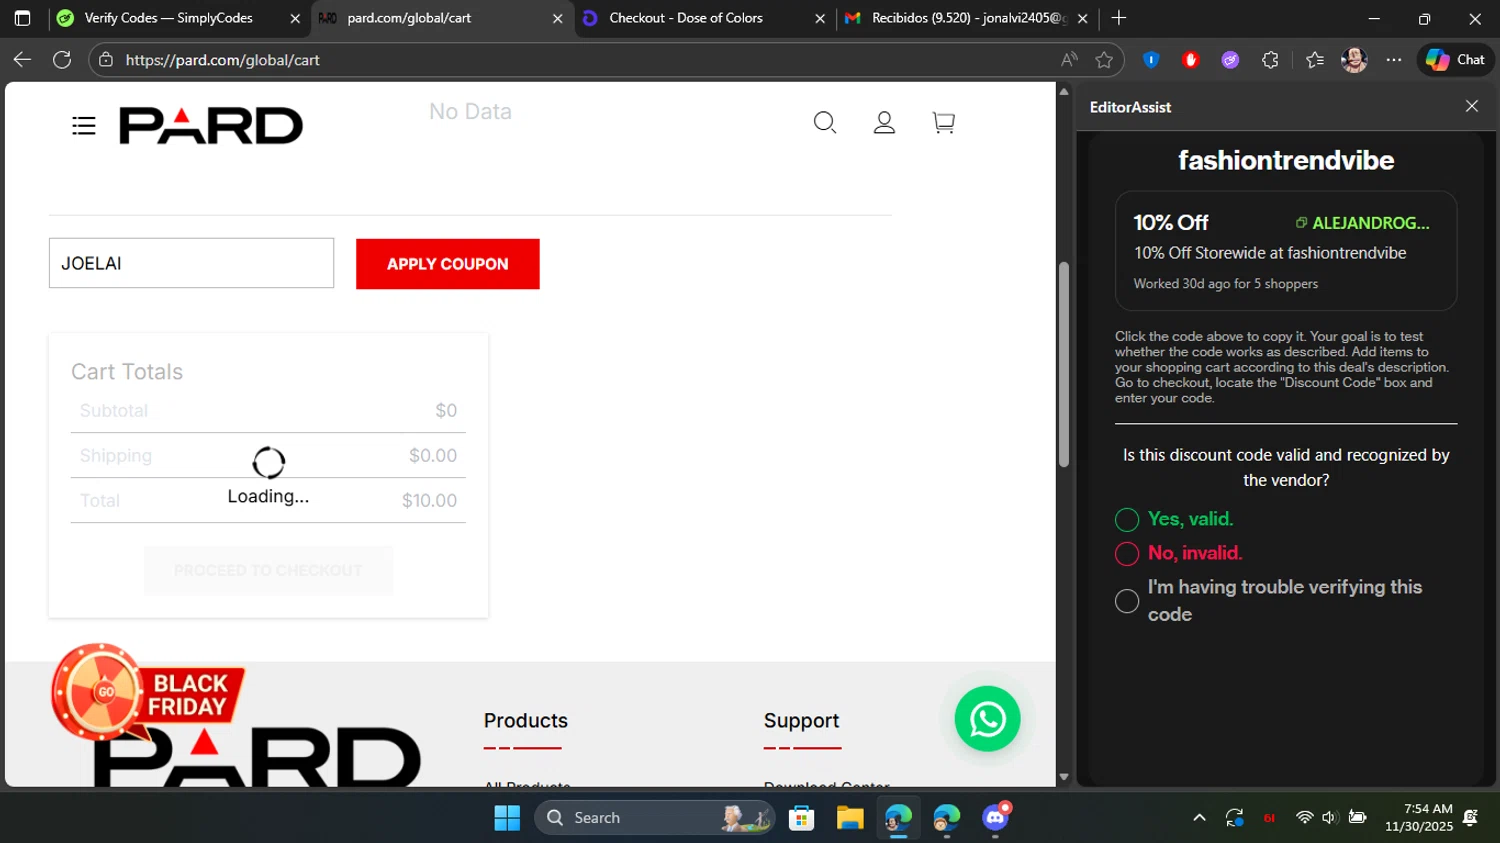Open Bitwarden shield extension icon
The image size is (1500, 843).
(x=1151, y=60)
